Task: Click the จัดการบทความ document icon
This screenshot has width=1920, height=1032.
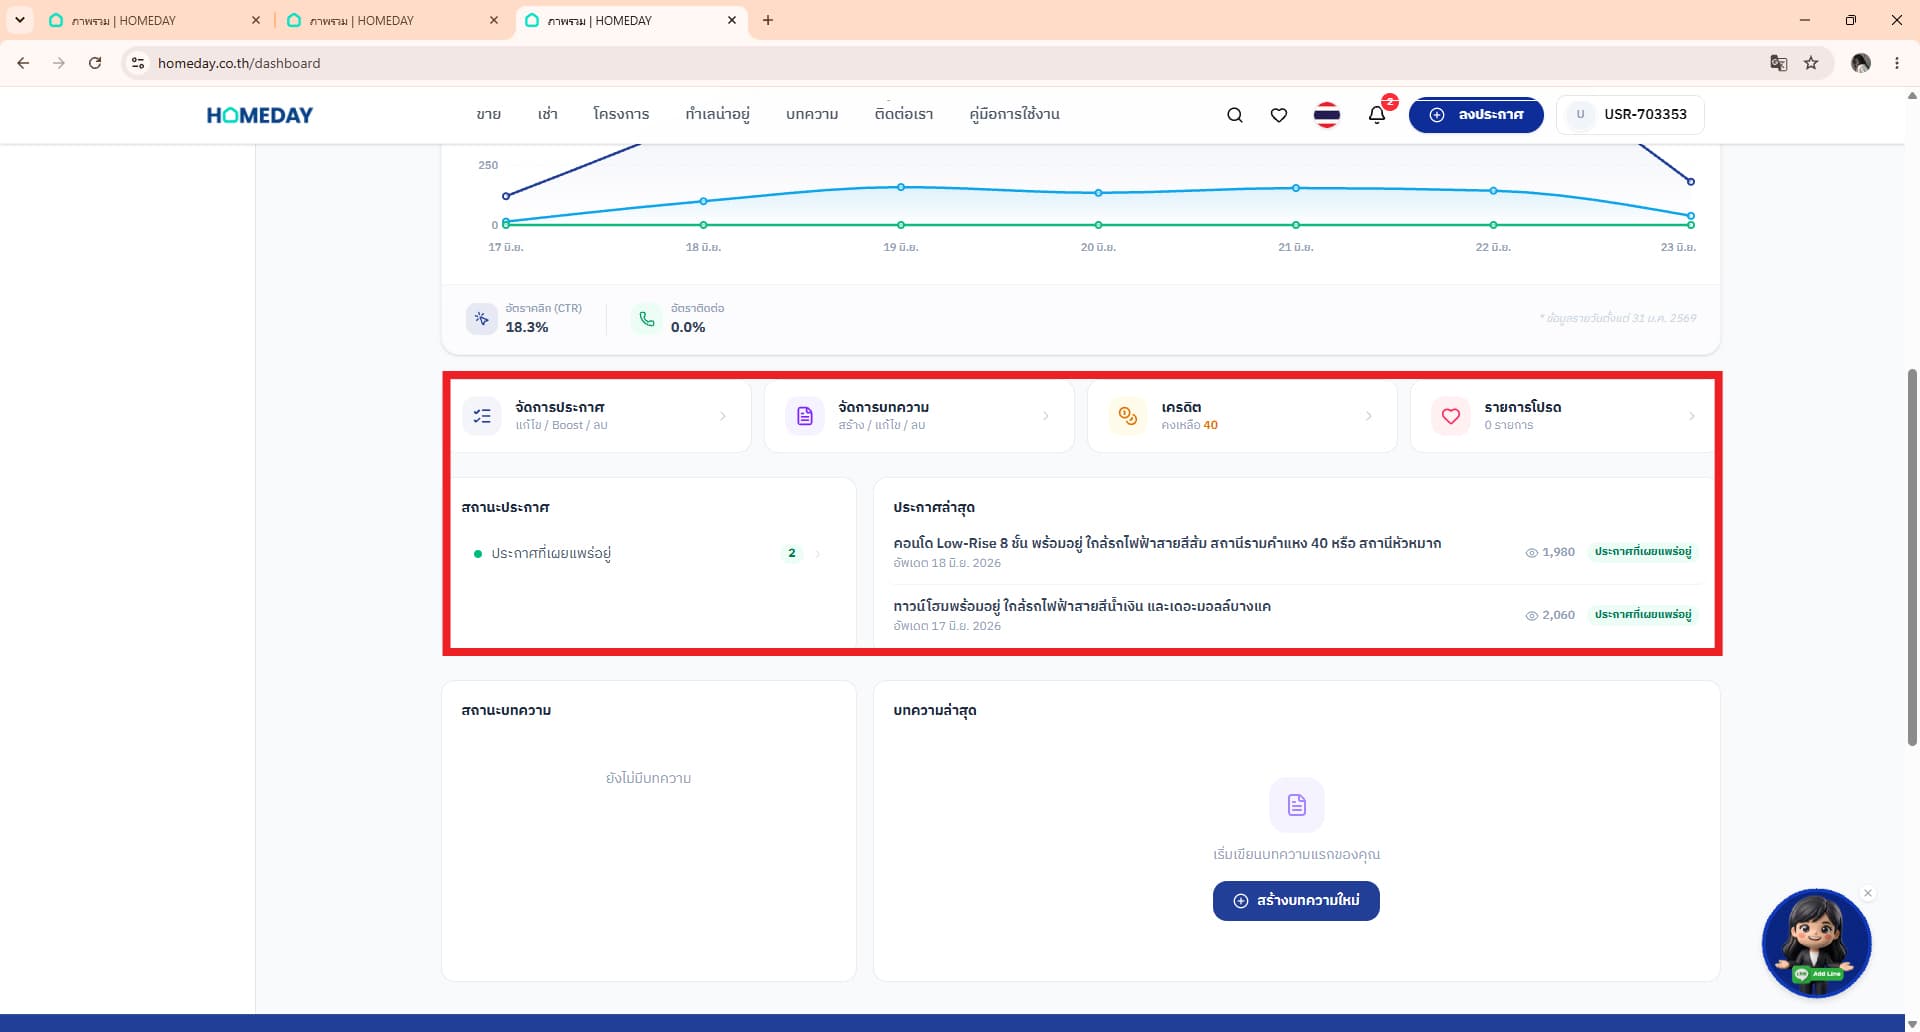Action: 805,416
